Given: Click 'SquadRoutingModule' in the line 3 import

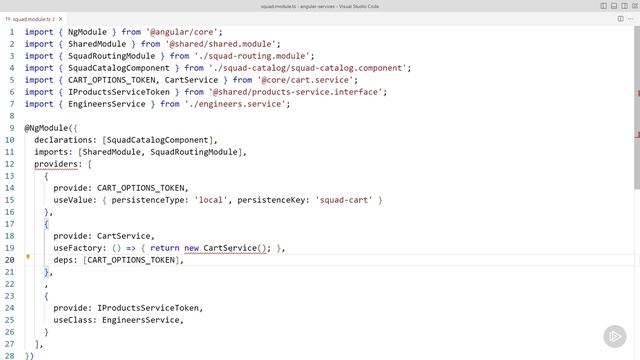Looking at the screenshot, I should pyautogui.click(x=111, y=56).
